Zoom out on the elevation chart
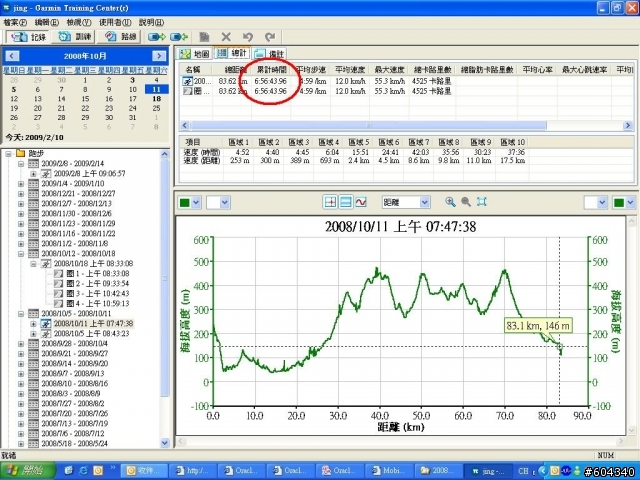Image resolution: width=640 pixels, height=480 pixels. click(x=466, y=202)
